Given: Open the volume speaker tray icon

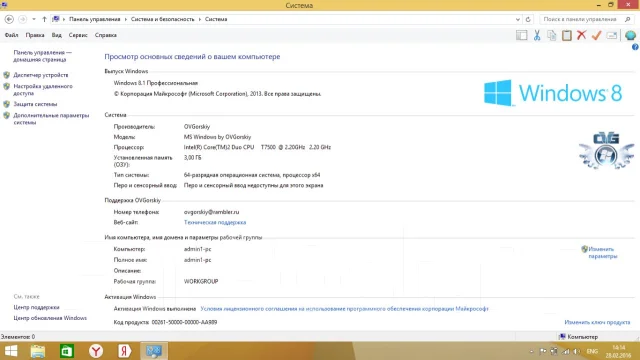Looking at the screenshot, I should coord(576,351).
